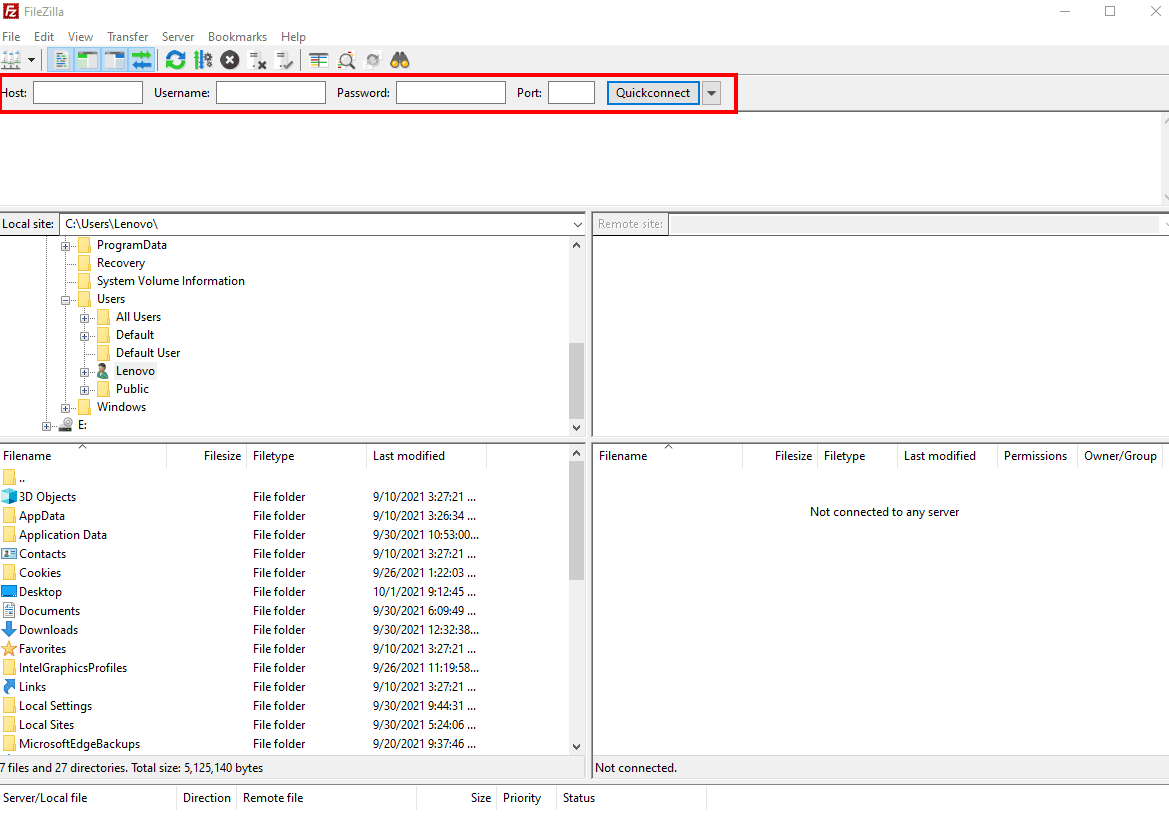This screenshot has width=1169, height=838.
Task: Click the local file list scroll down arrow
Action: point(576,746)
